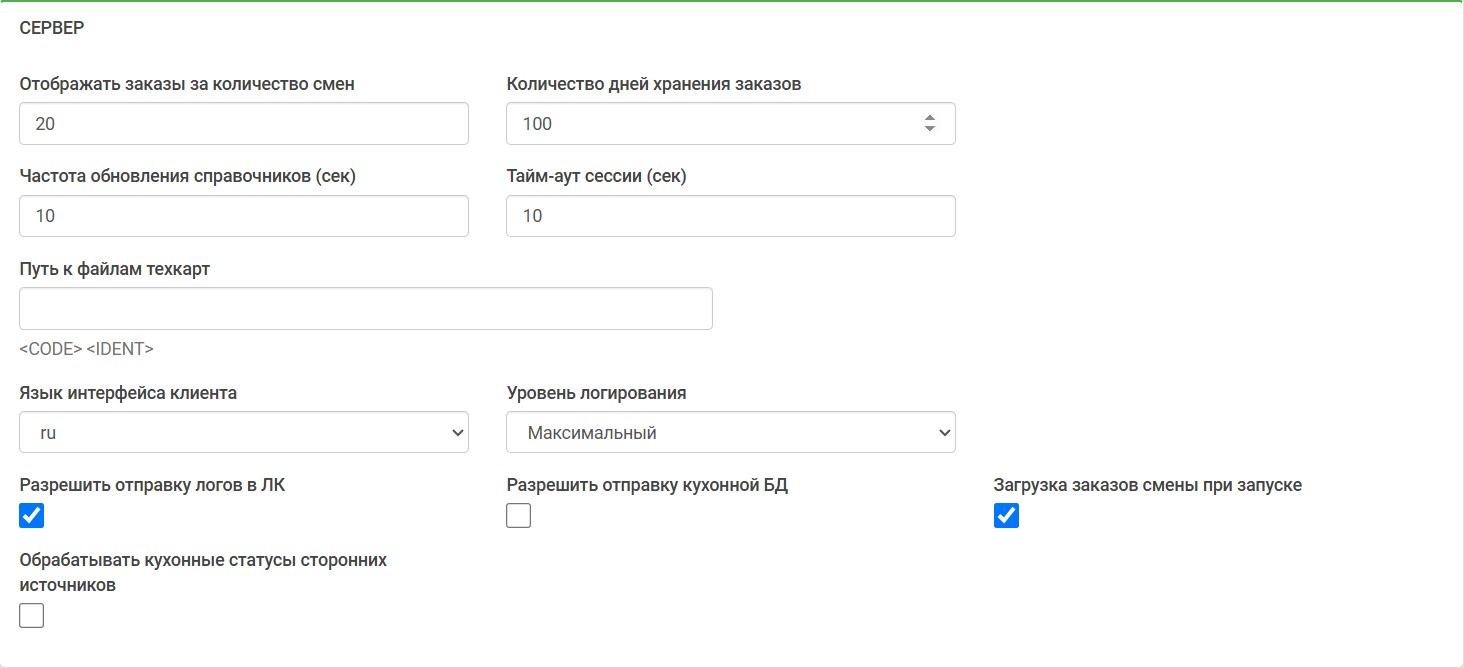Click the 'Путь к файлам техкарт' label
This screenshot has width=1464, height=668.
[x=115, y=269]
